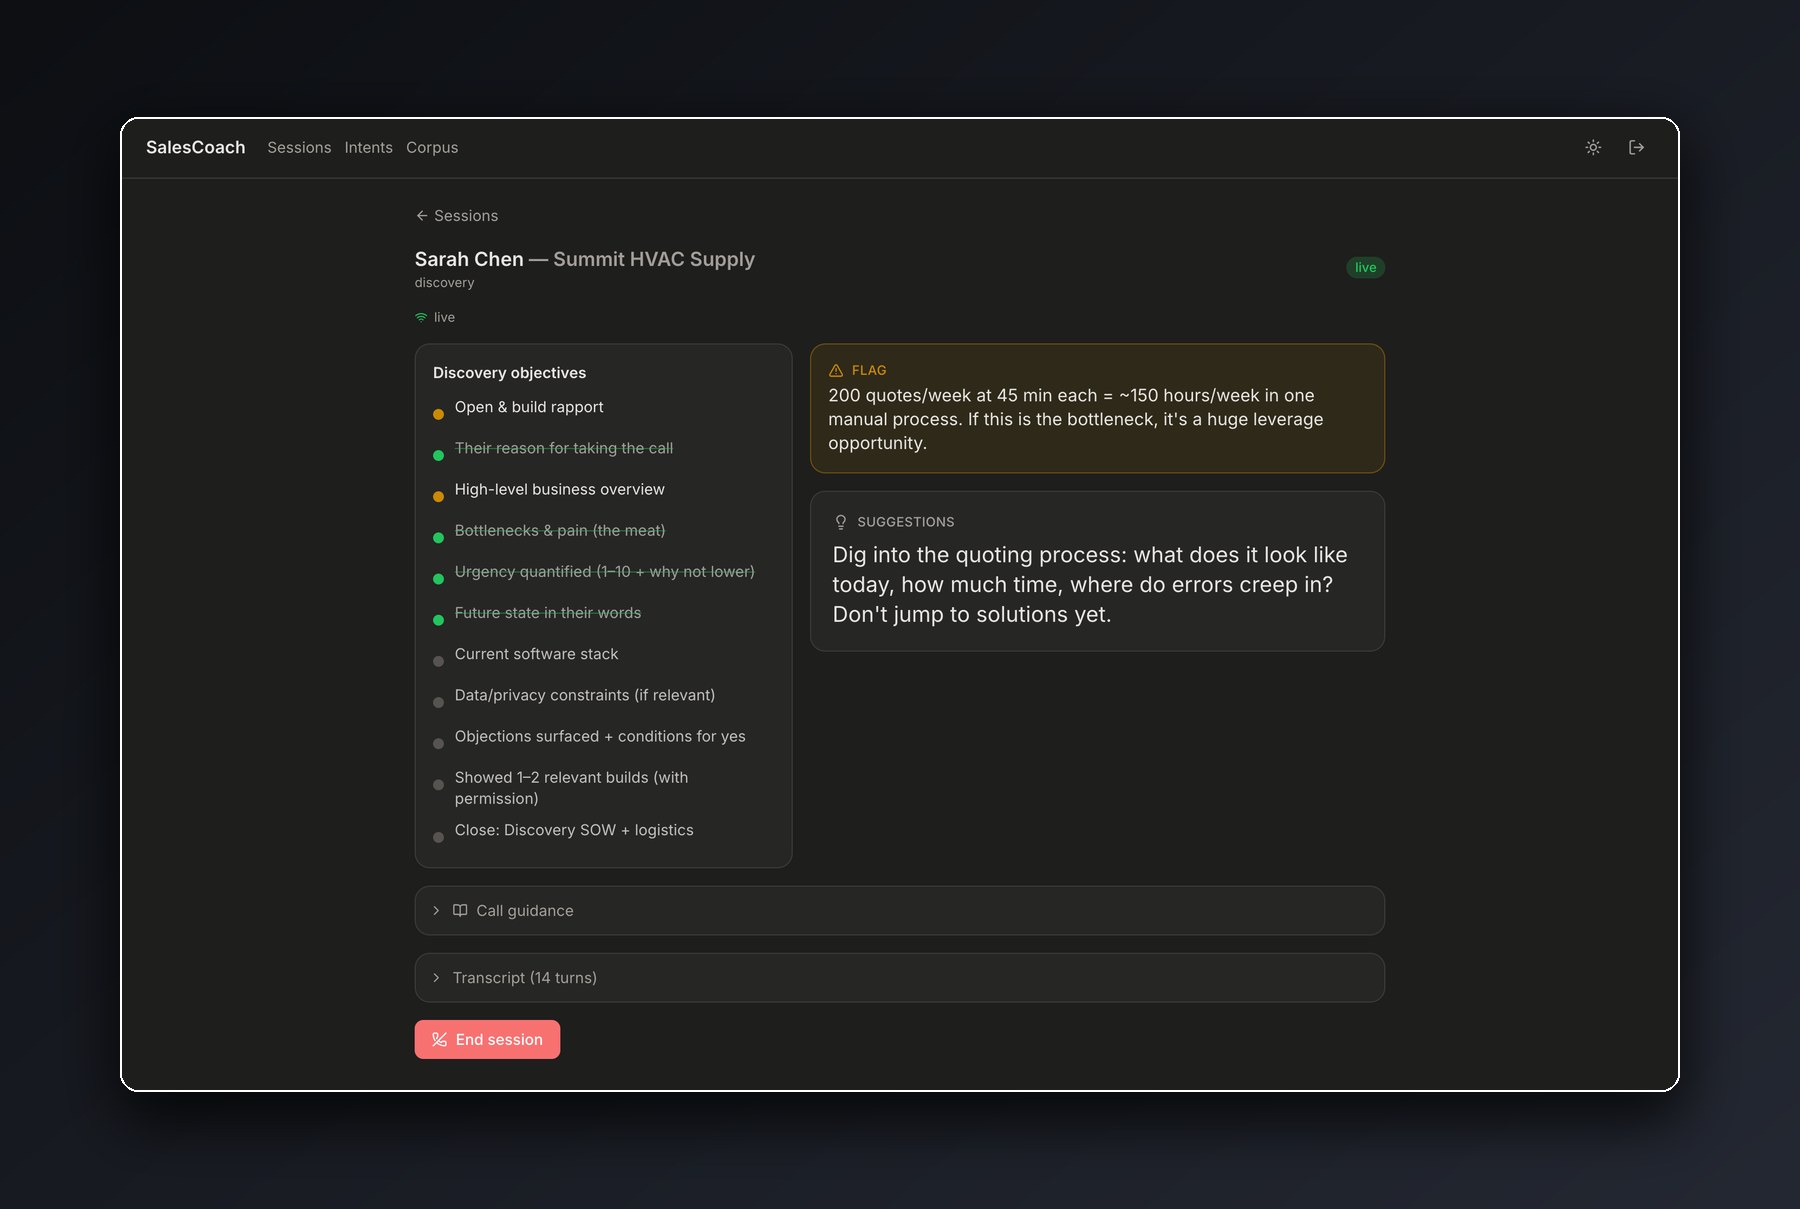Expand the Call guidance chevron
Image resolution: width=1800 pixels, height=1209 pixels.
(436, 911)
